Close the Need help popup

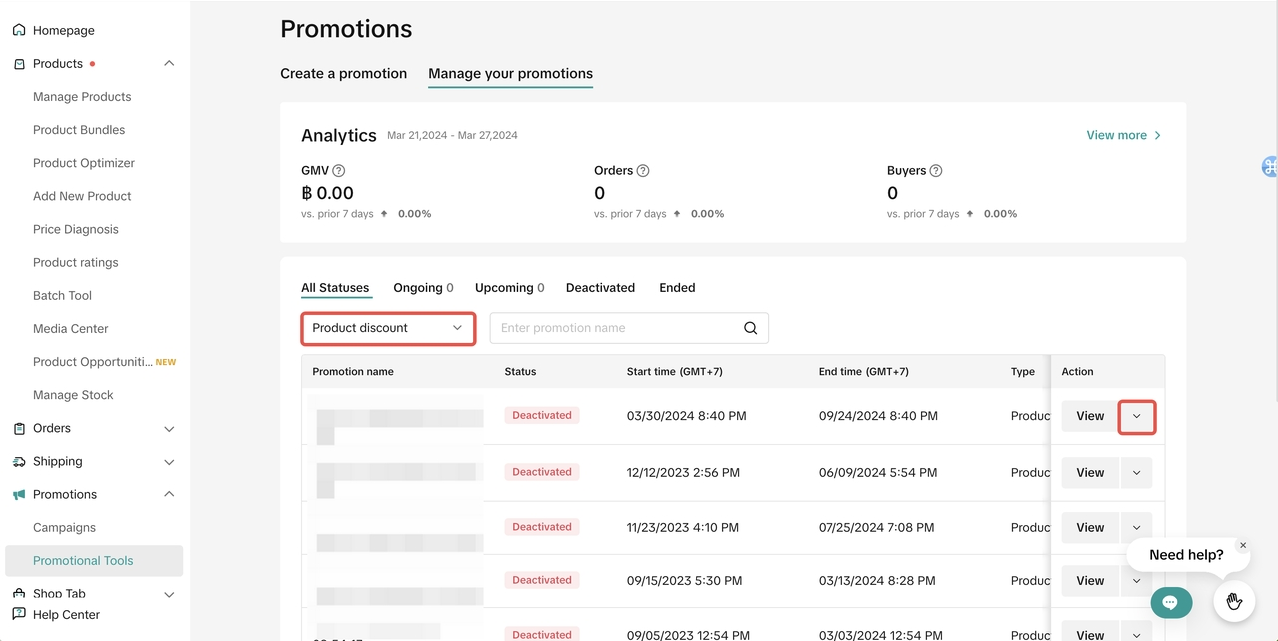click(x=1243, y=546)
